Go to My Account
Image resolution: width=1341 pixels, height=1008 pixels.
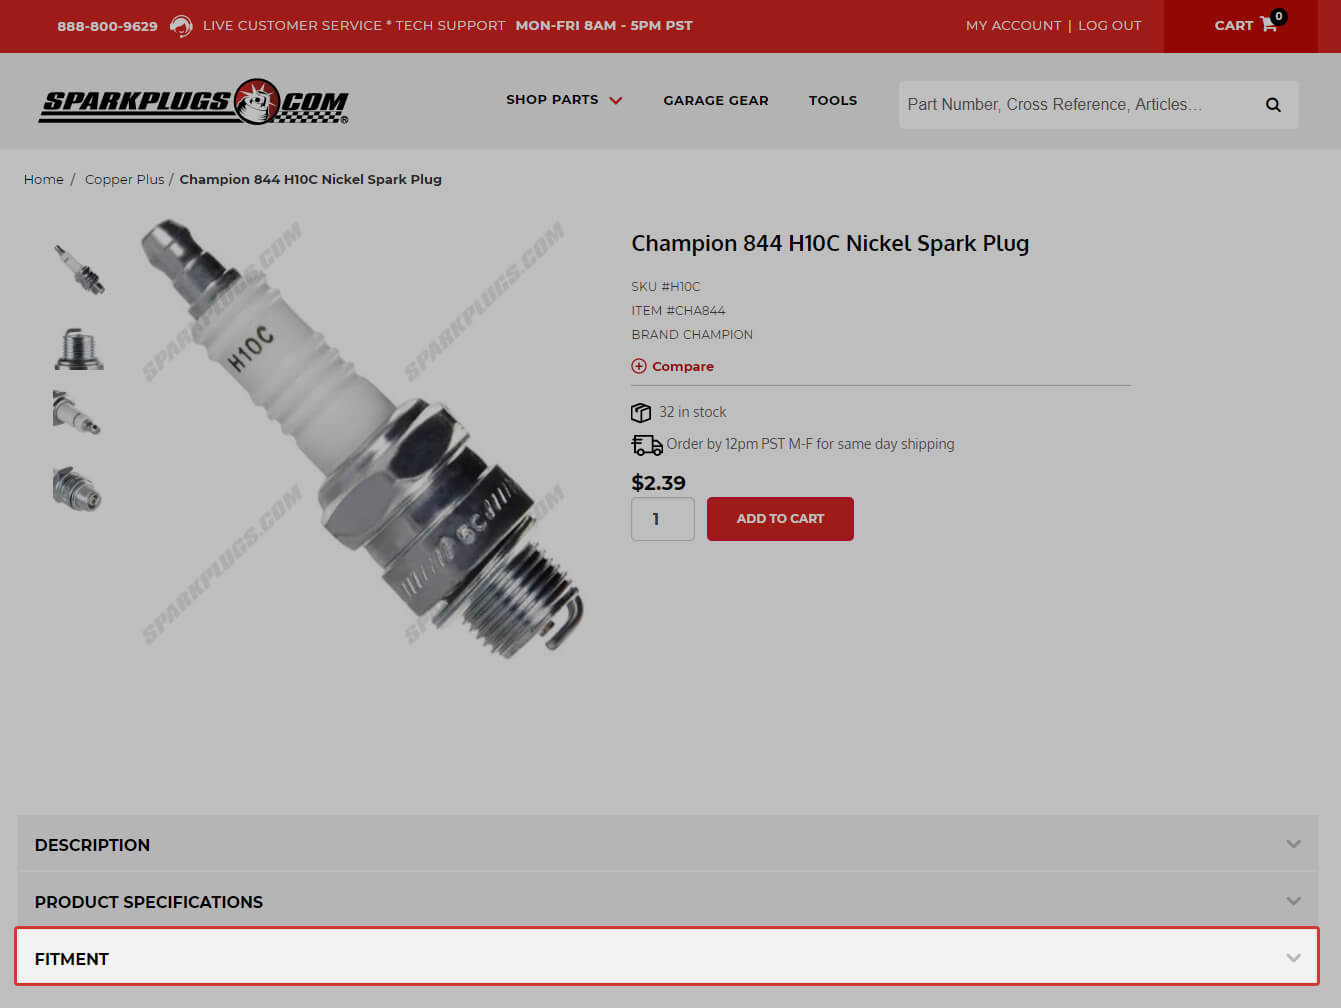1013,26
